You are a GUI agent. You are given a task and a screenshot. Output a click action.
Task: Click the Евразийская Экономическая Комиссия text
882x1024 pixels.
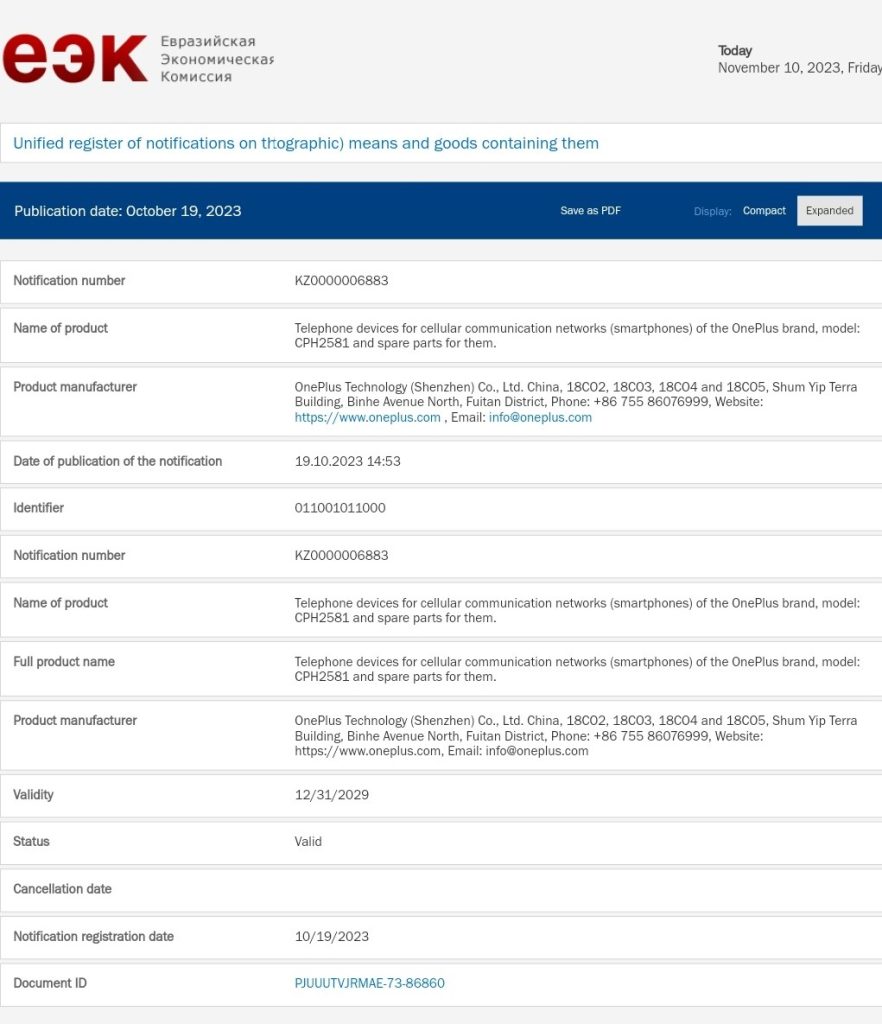click(x=216, y=59)
